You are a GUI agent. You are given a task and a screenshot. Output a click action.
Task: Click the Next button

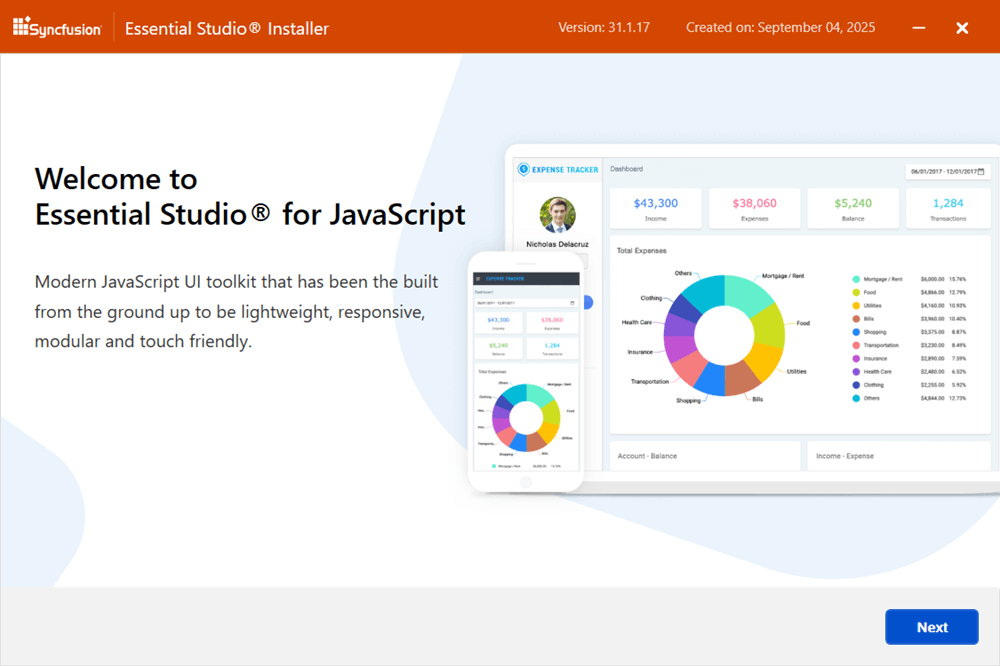[x=931, y=627]
